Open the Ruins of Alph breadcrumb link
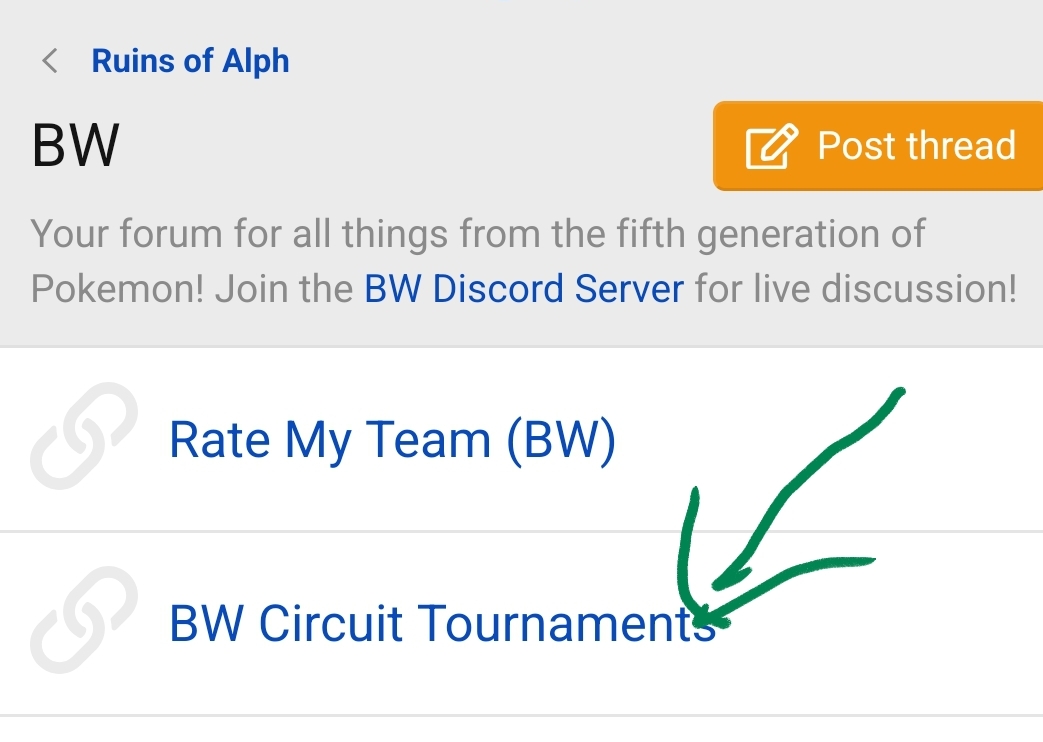The image size is (1043, 742). tap(190, 61)
